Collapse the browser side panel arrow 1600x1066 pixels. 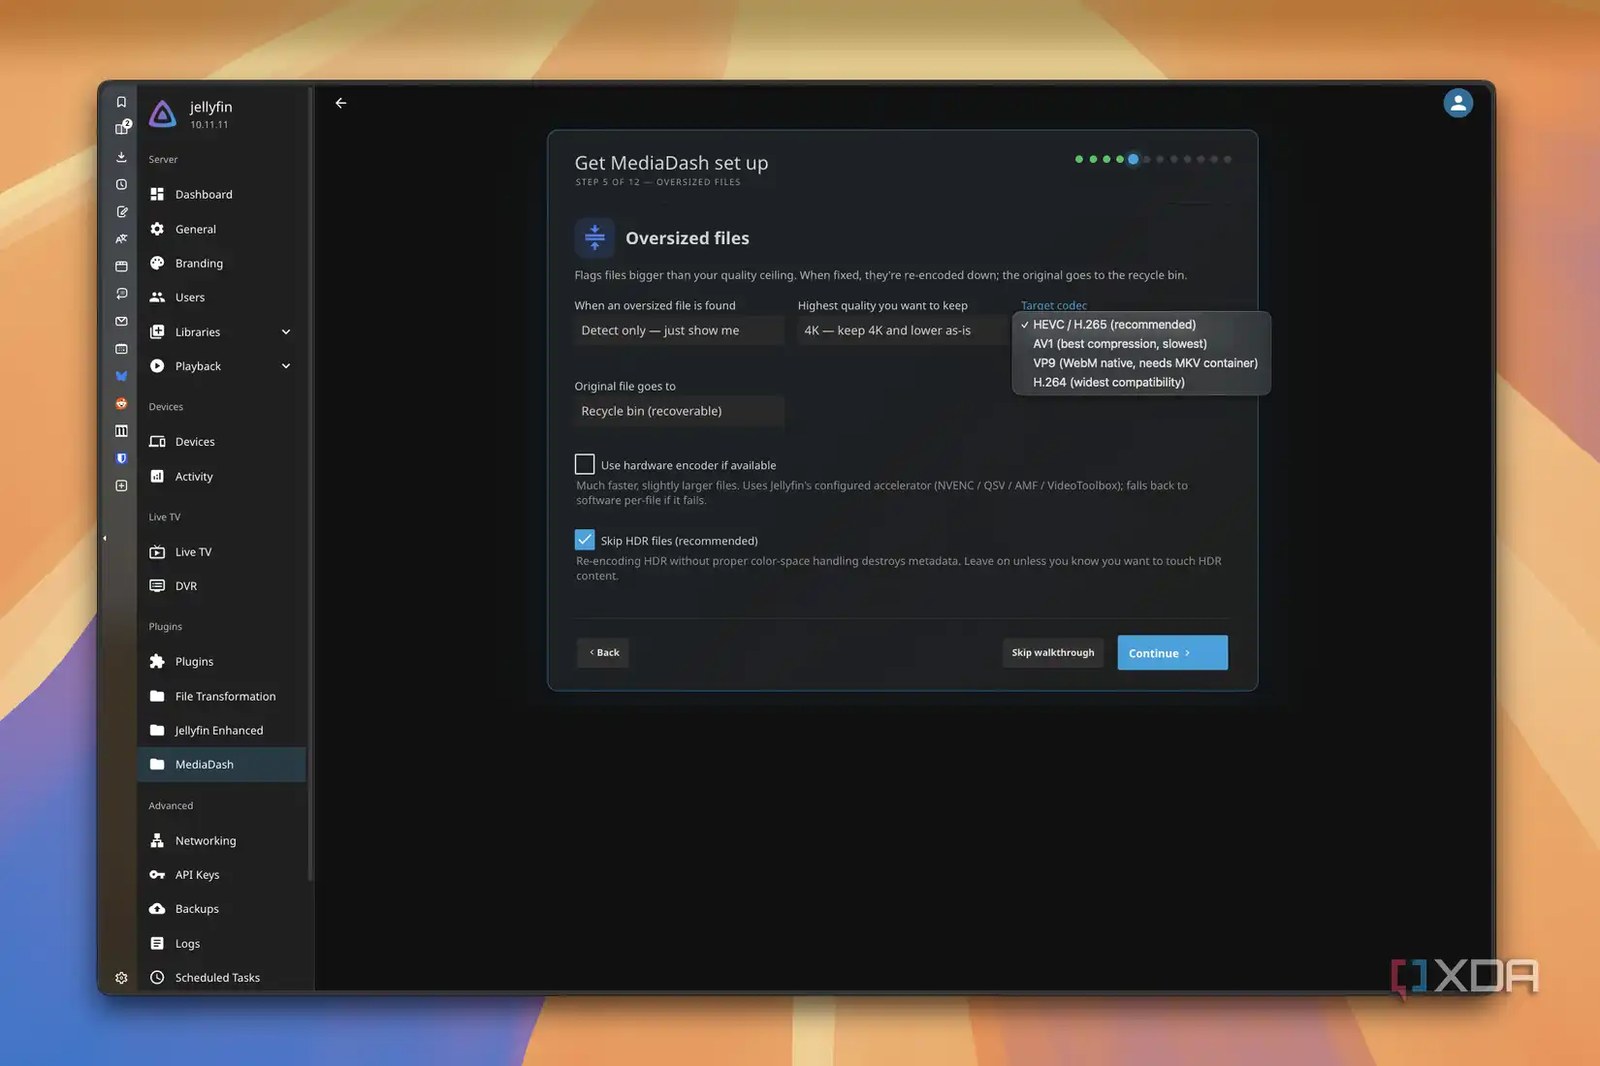pyautogui.click(x=105, y=538)
